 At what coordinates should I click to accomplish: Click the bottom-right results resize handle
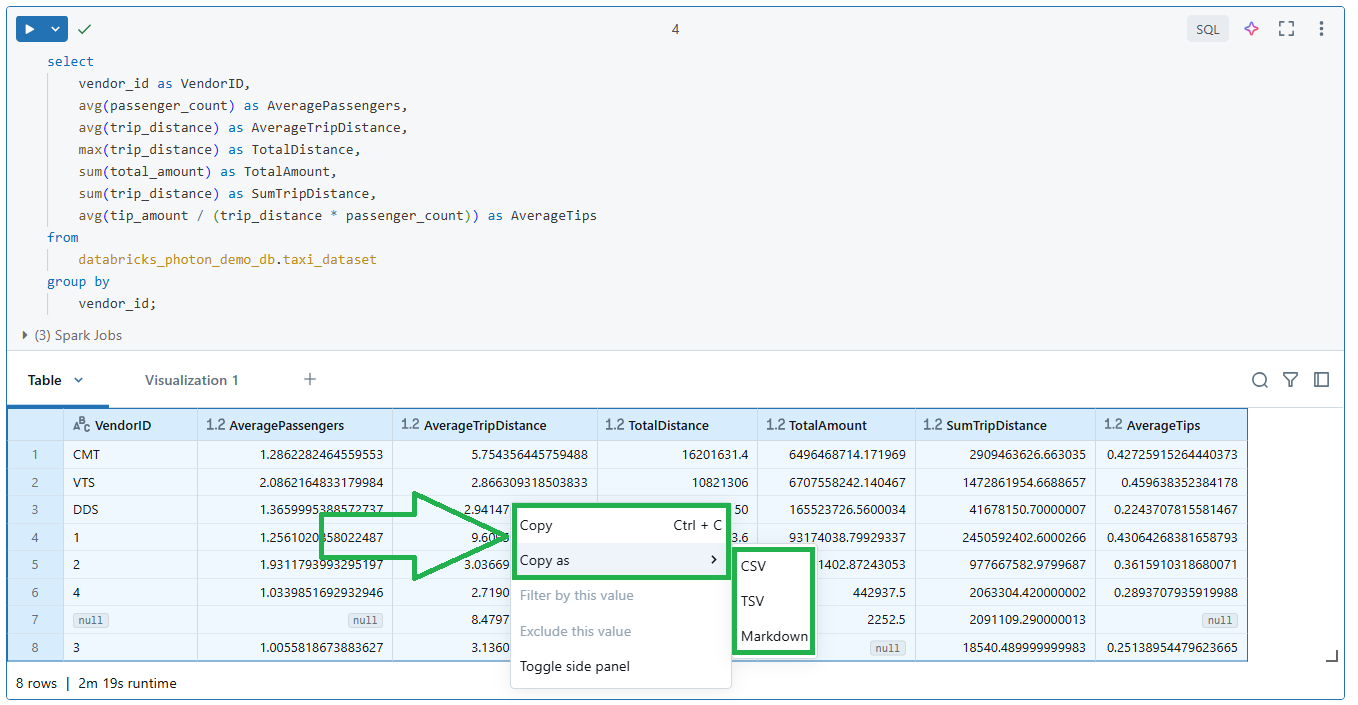point(1330,657)
